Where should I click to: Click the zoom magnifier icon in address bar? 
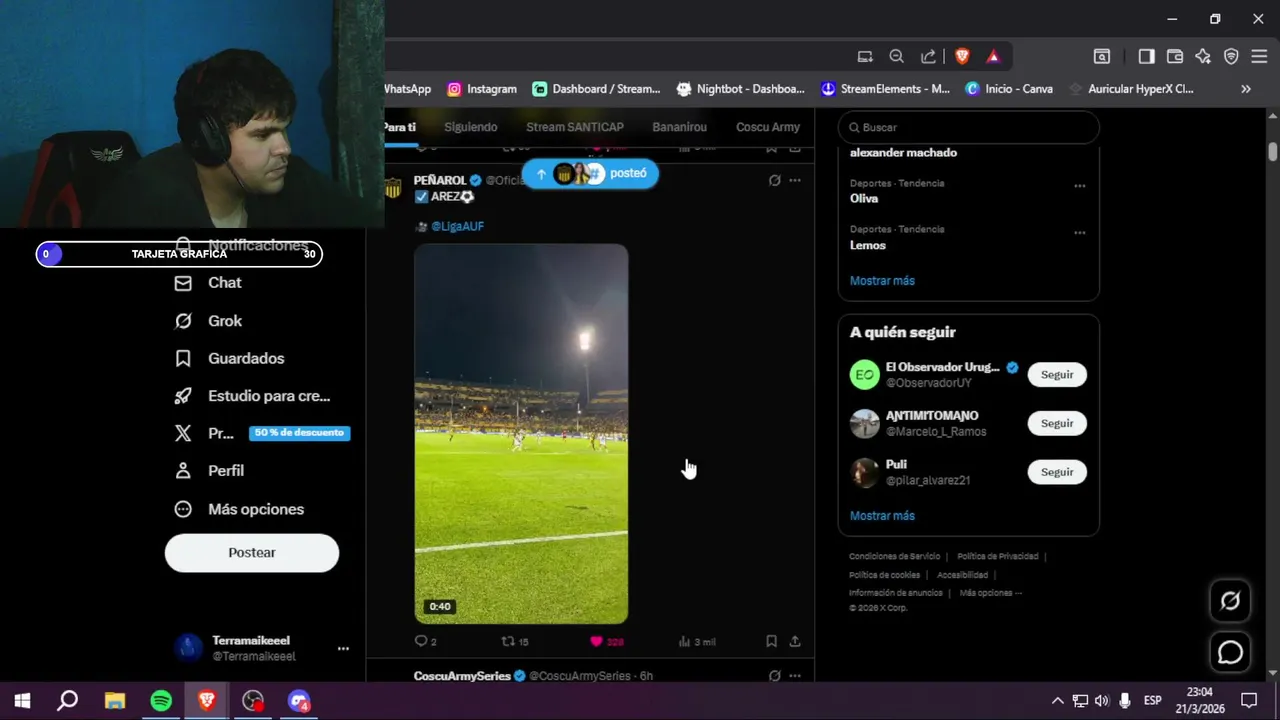tap(897, 57)
